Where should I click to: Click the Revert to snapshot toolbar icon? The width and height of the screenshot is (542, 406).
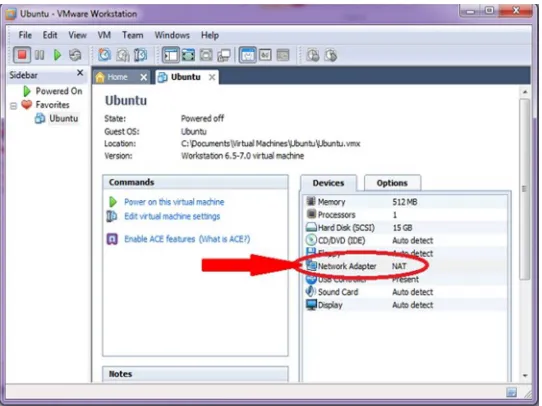tap(122, 55)
